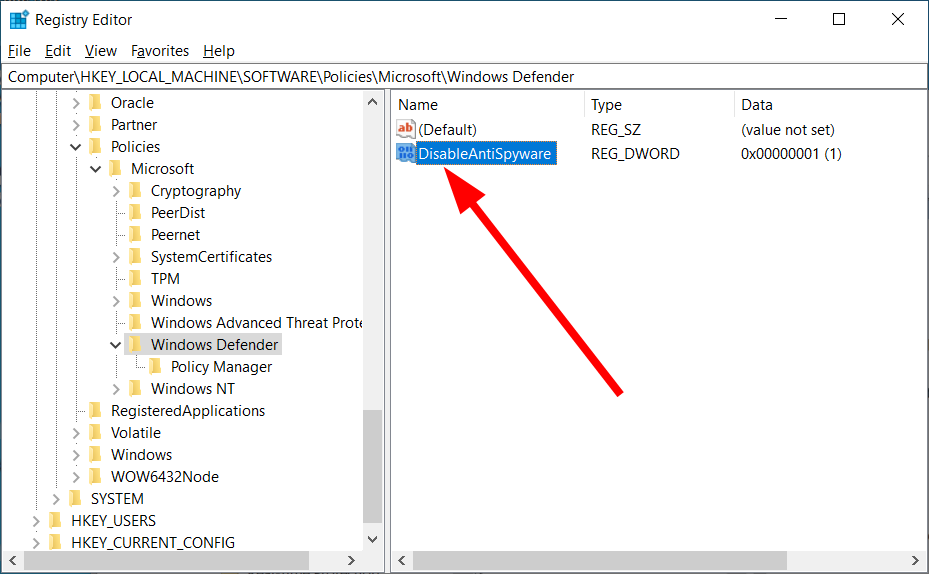Collapse the Windows Defender key
Image resolution: width=929 pixels, height=574 pixels.
tap(116, 345)
